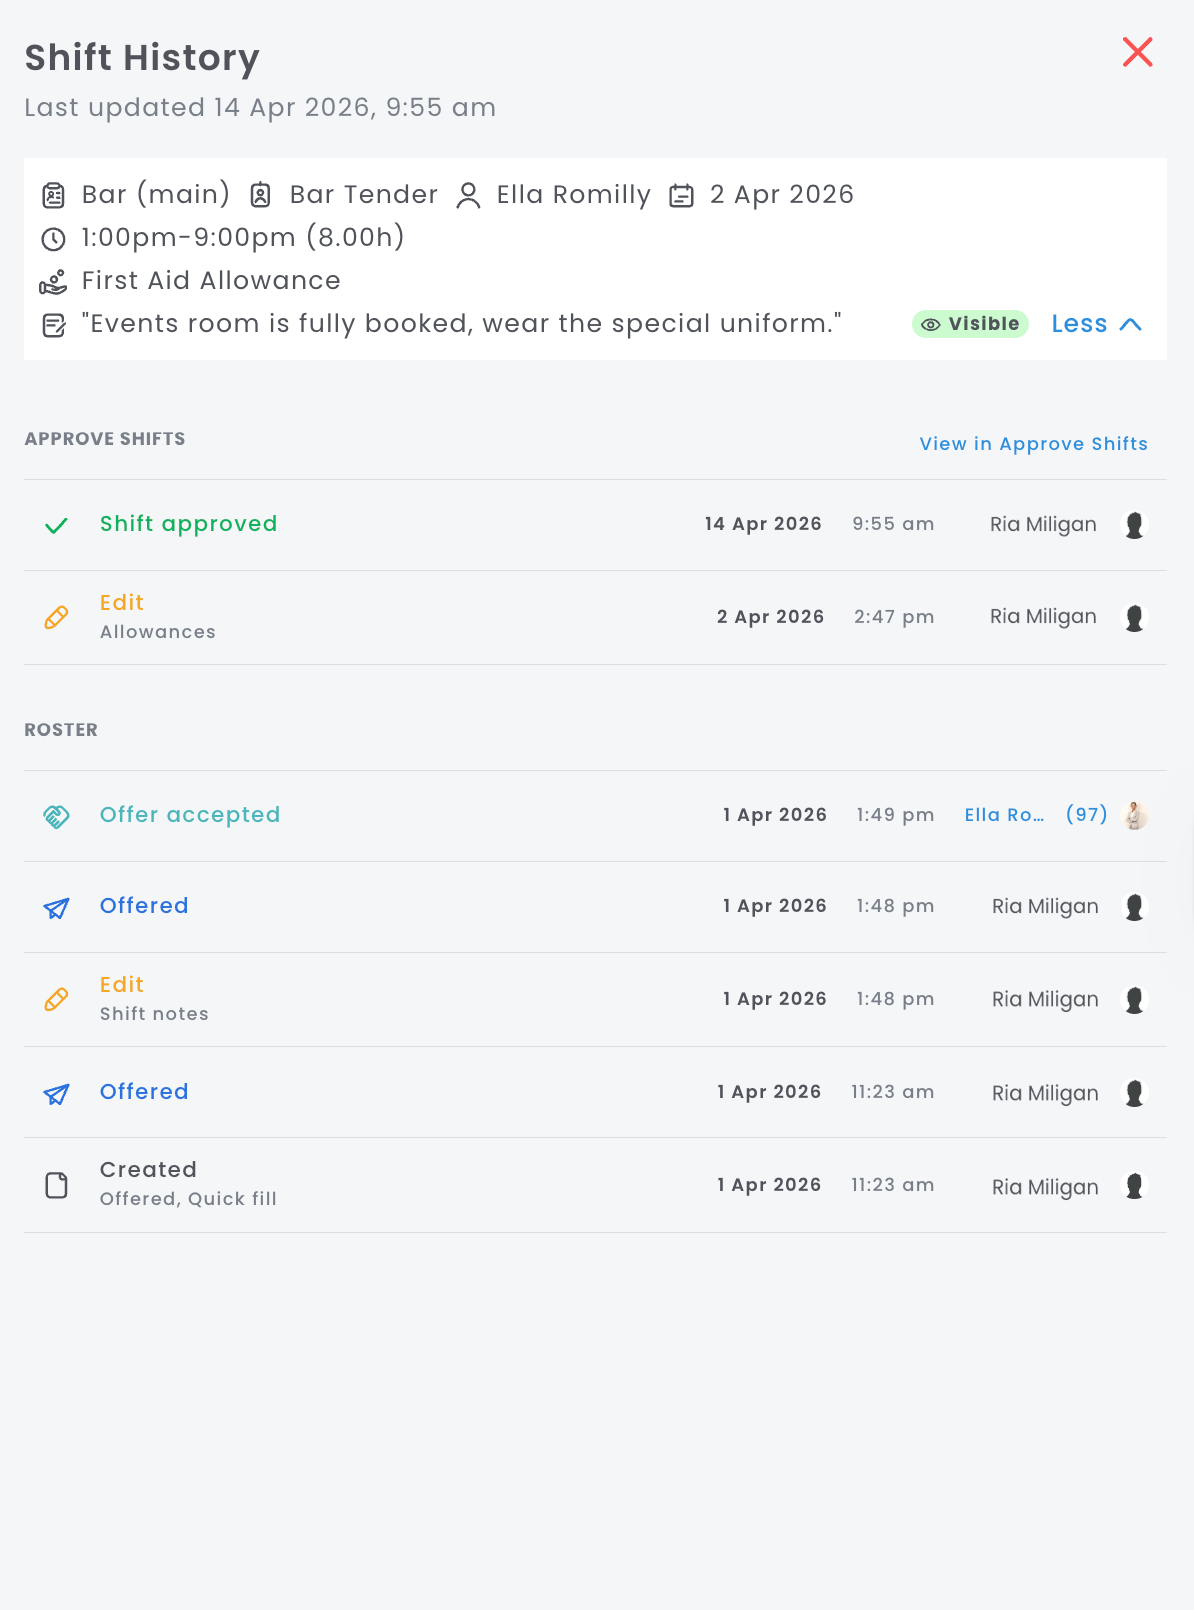This screenshot has height=1610, width=1194.
Task: Click the Created document icon
Action: point(56,1186)
